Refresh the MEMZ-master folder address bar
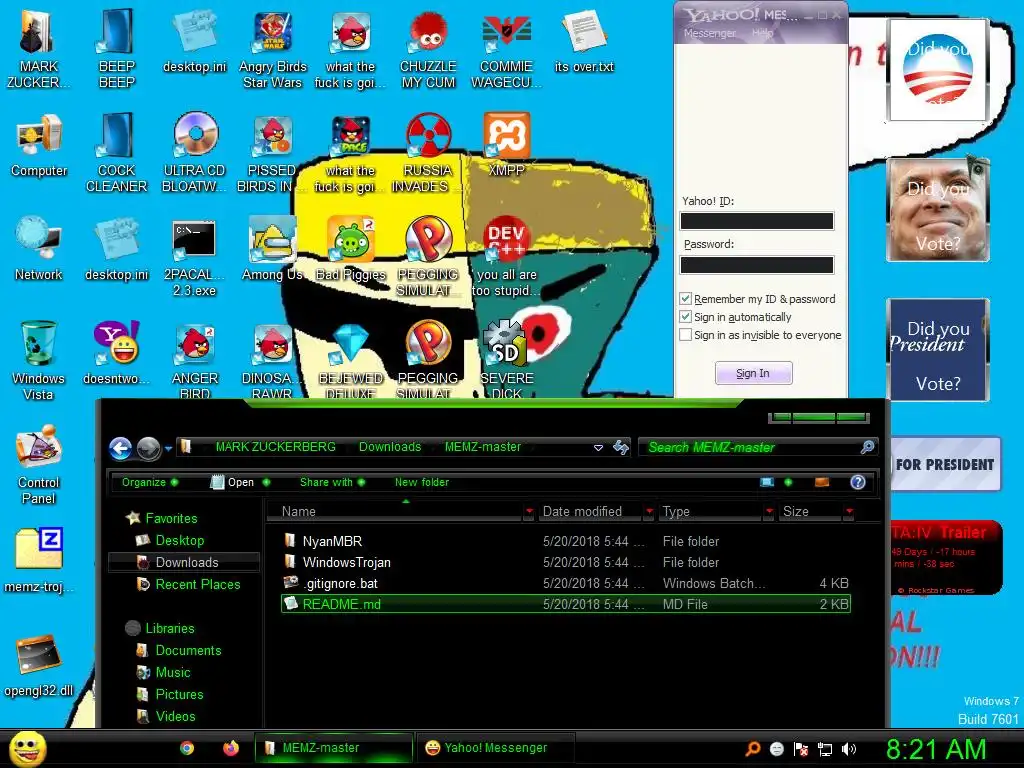Screen dimensions: 1024x768 click(620, 447)
